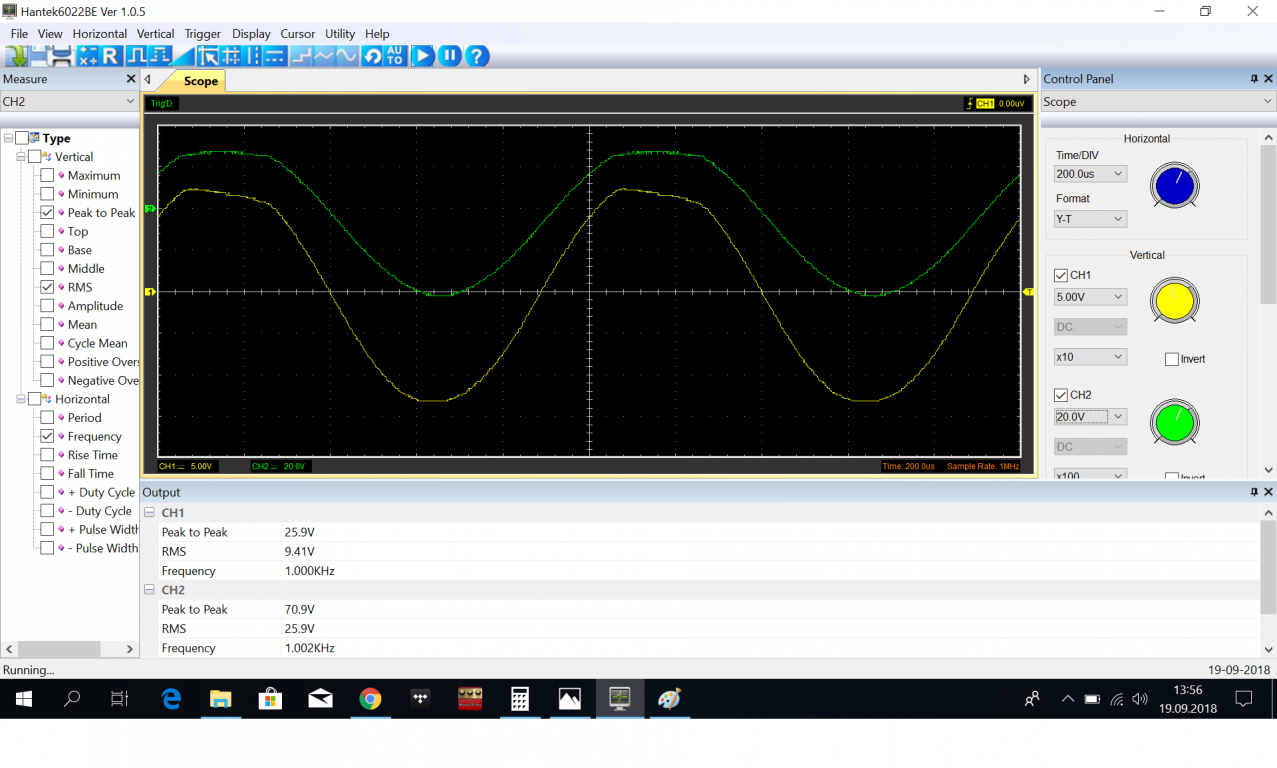Uncheck the Frequency measurement checkbox
The width and height of the screenshot is (1277, 768).
pyautogui.click(x=47, y=436)
